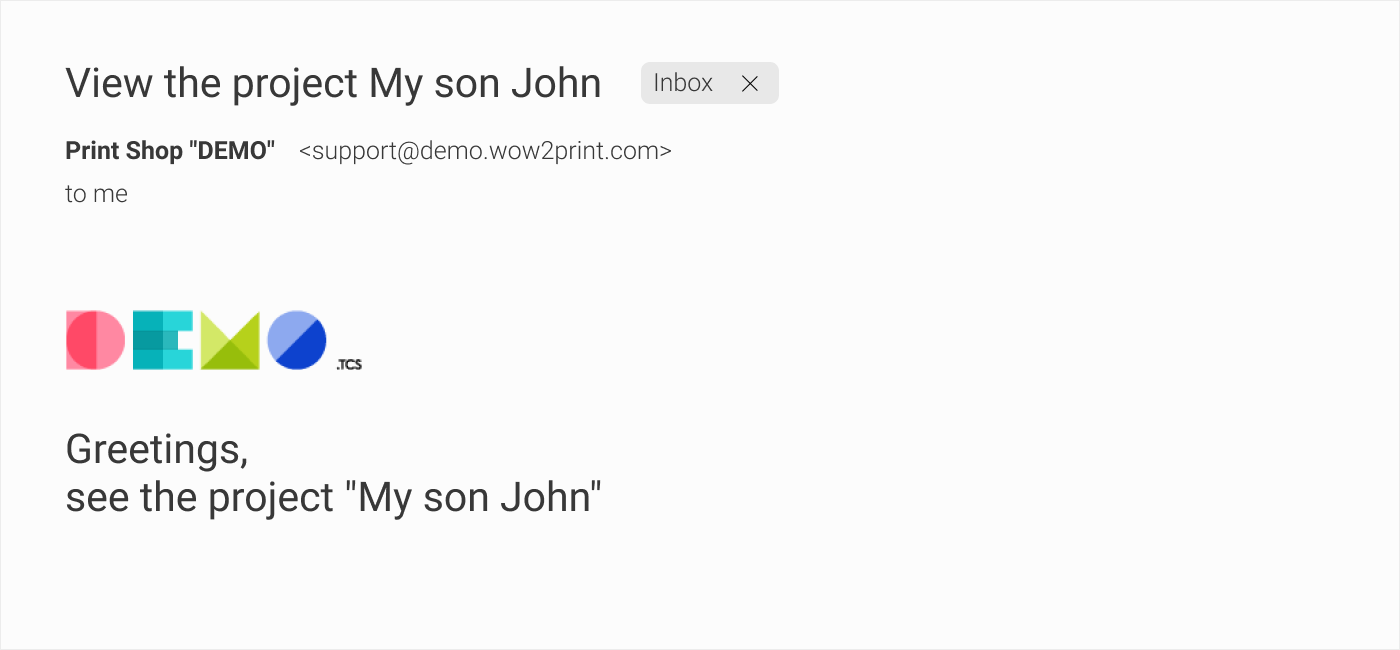The width and height of the screenshot is (1400, 650).
Task: Click the dark red left half of D
Action: tap(82, 340)
